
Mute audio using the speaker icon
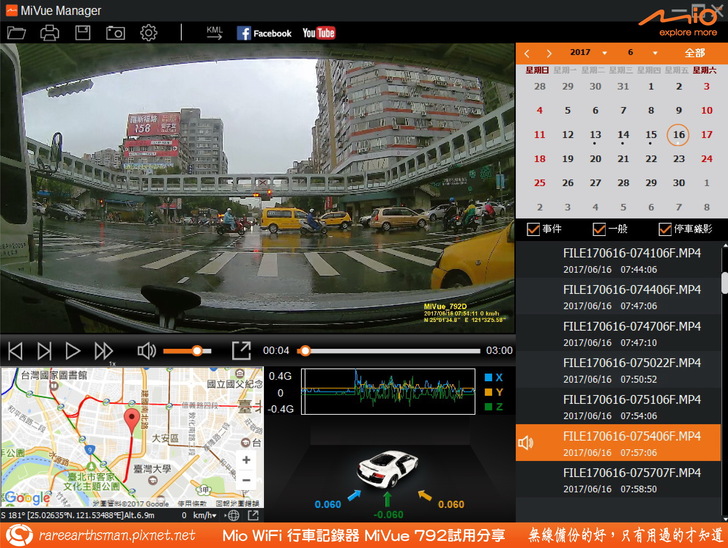[x=147, y=351]
